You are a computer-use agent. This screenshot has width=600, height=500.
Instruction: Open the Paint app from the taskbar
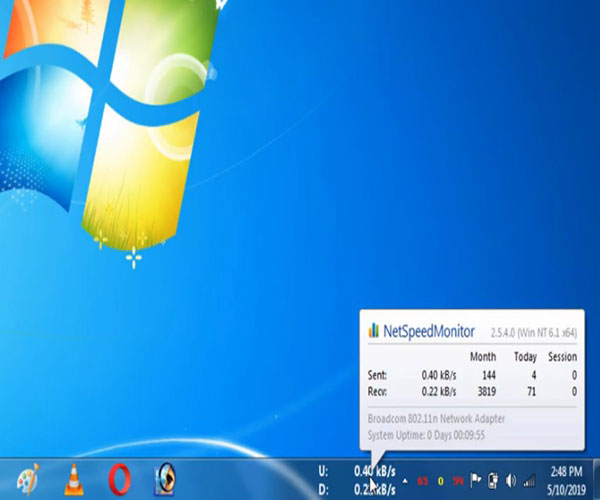[28, 479]
